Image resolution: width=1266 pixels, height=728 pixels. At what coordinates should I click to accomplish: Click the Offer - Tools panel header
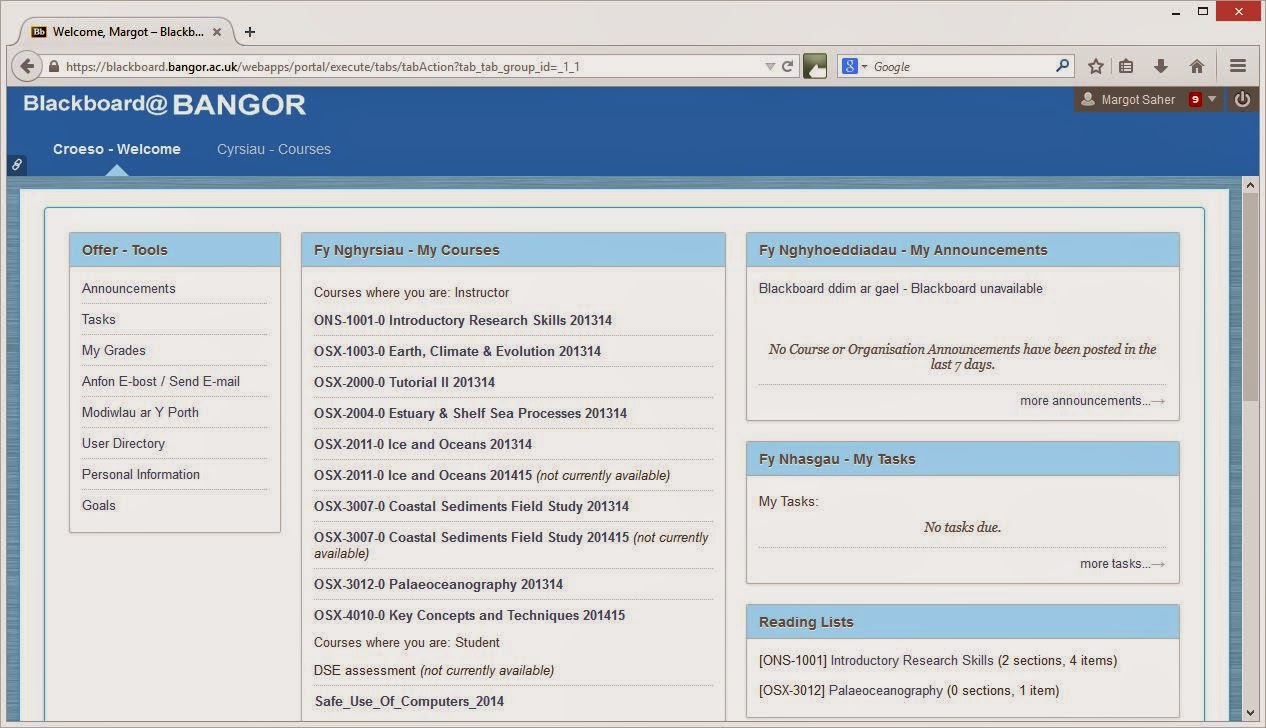[x=175, y=250]
